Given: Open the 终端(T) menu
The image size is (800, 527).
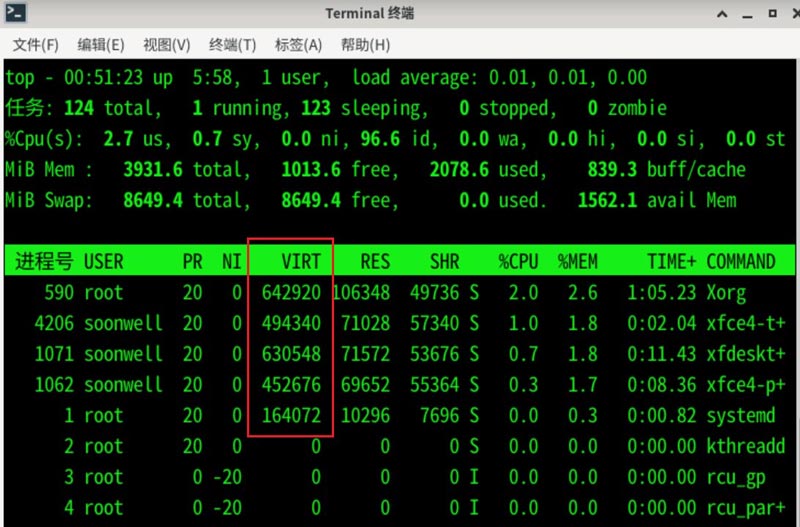Looking at the screenshot, I should (x=233, y=45).
